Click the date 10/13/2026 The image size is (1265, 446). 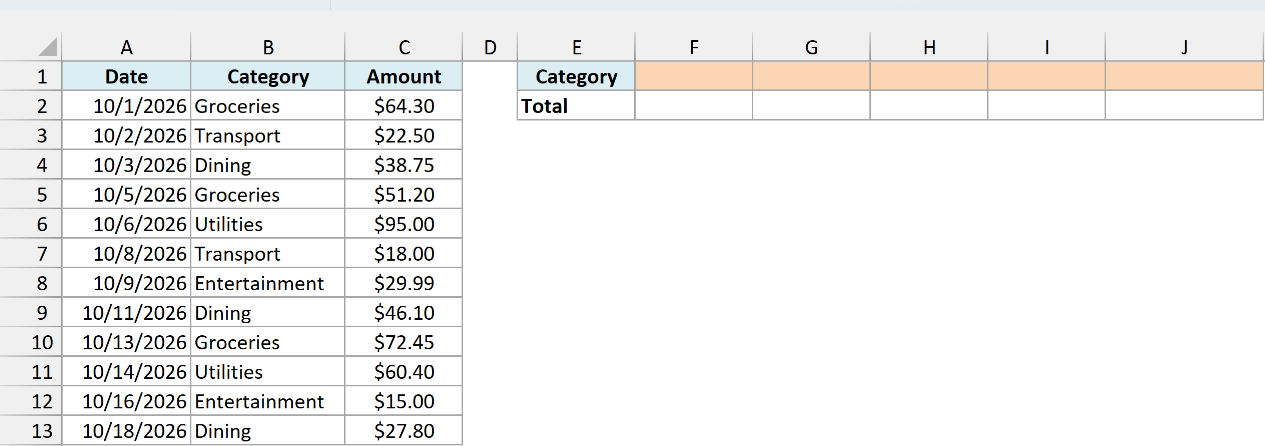click(x=135, y=342)
